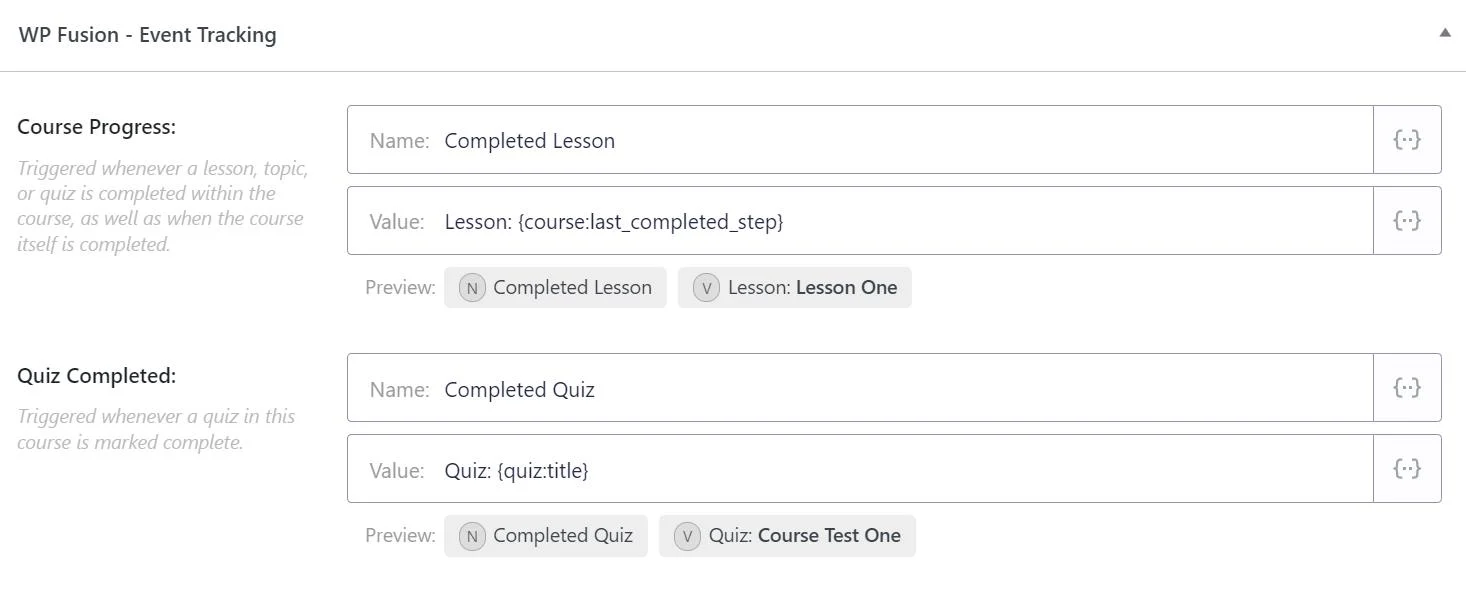Click V badge in Course Test One preview
This screenshot has height=594, width=1466.
tap(687, 536)
